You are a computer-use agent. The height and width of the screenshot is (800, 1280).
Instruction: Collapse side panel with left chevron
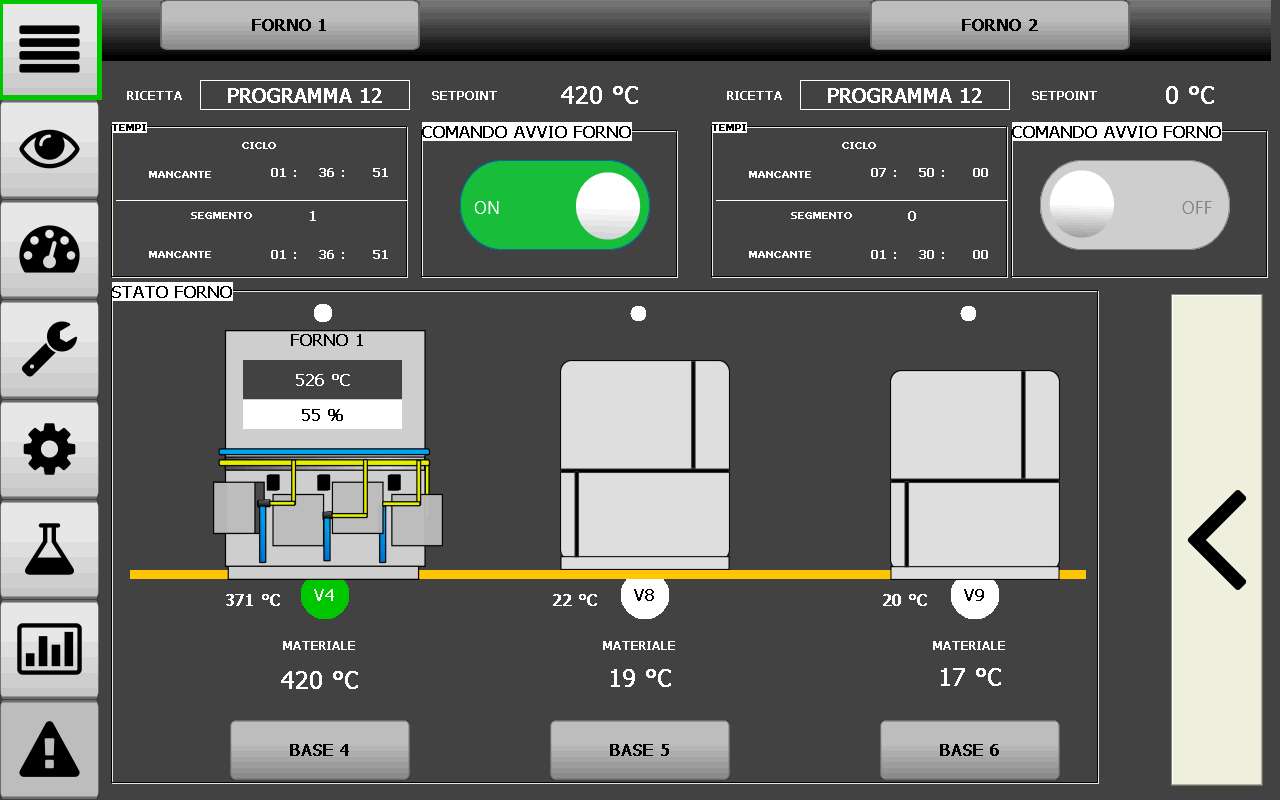tap(1217, 539)
